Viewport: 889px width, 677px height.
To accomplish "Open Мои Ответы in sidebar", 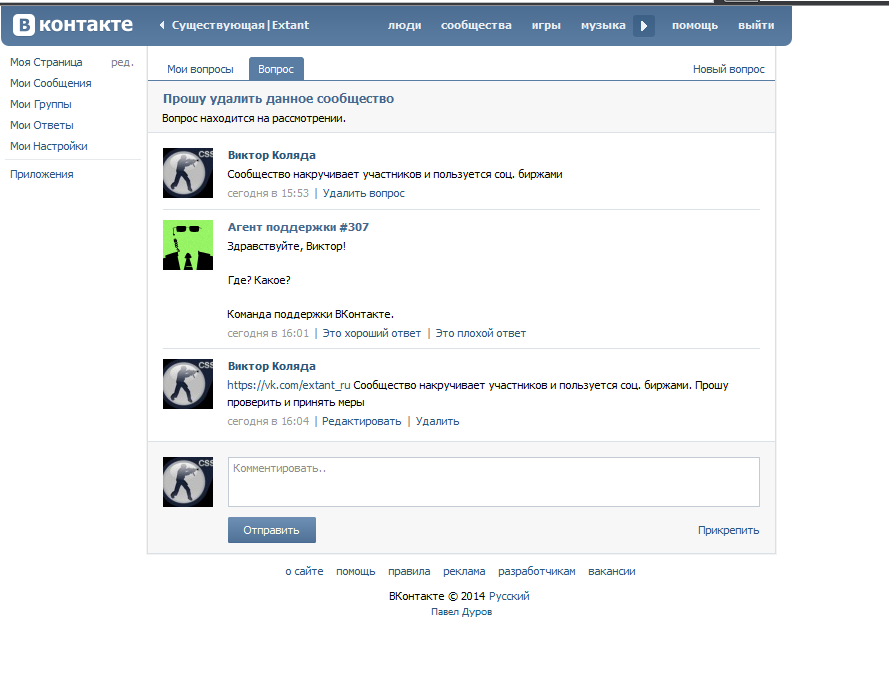I will 42,125.
